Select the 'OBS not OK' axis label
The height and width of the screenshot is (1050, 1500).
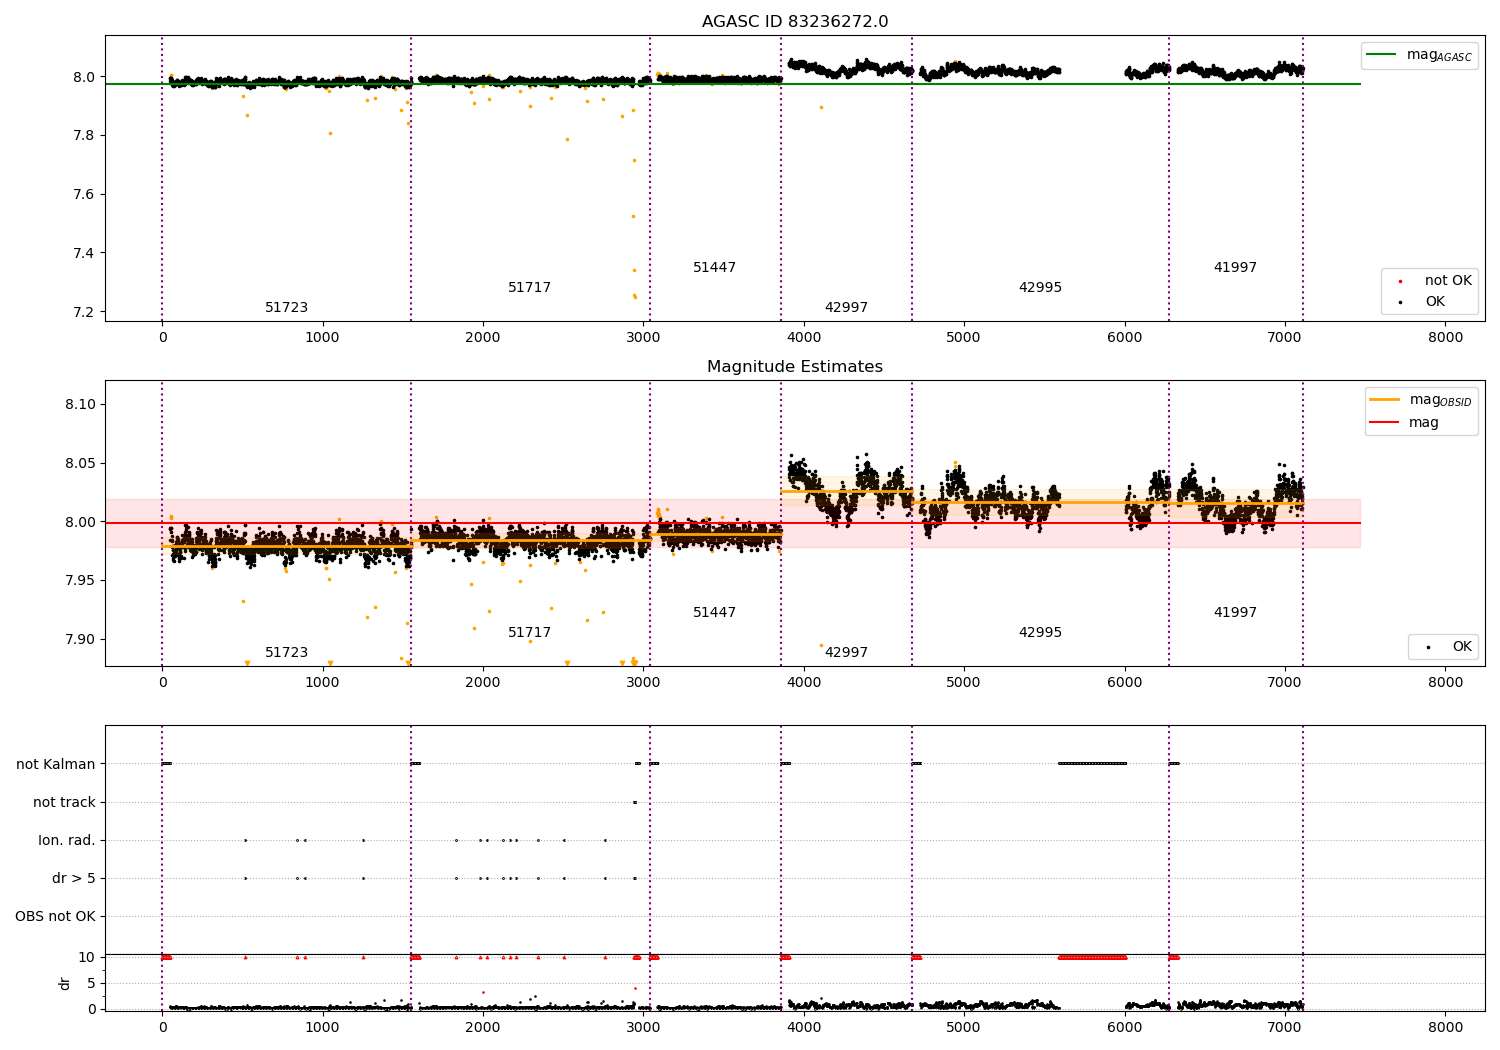tap(55, 916)
